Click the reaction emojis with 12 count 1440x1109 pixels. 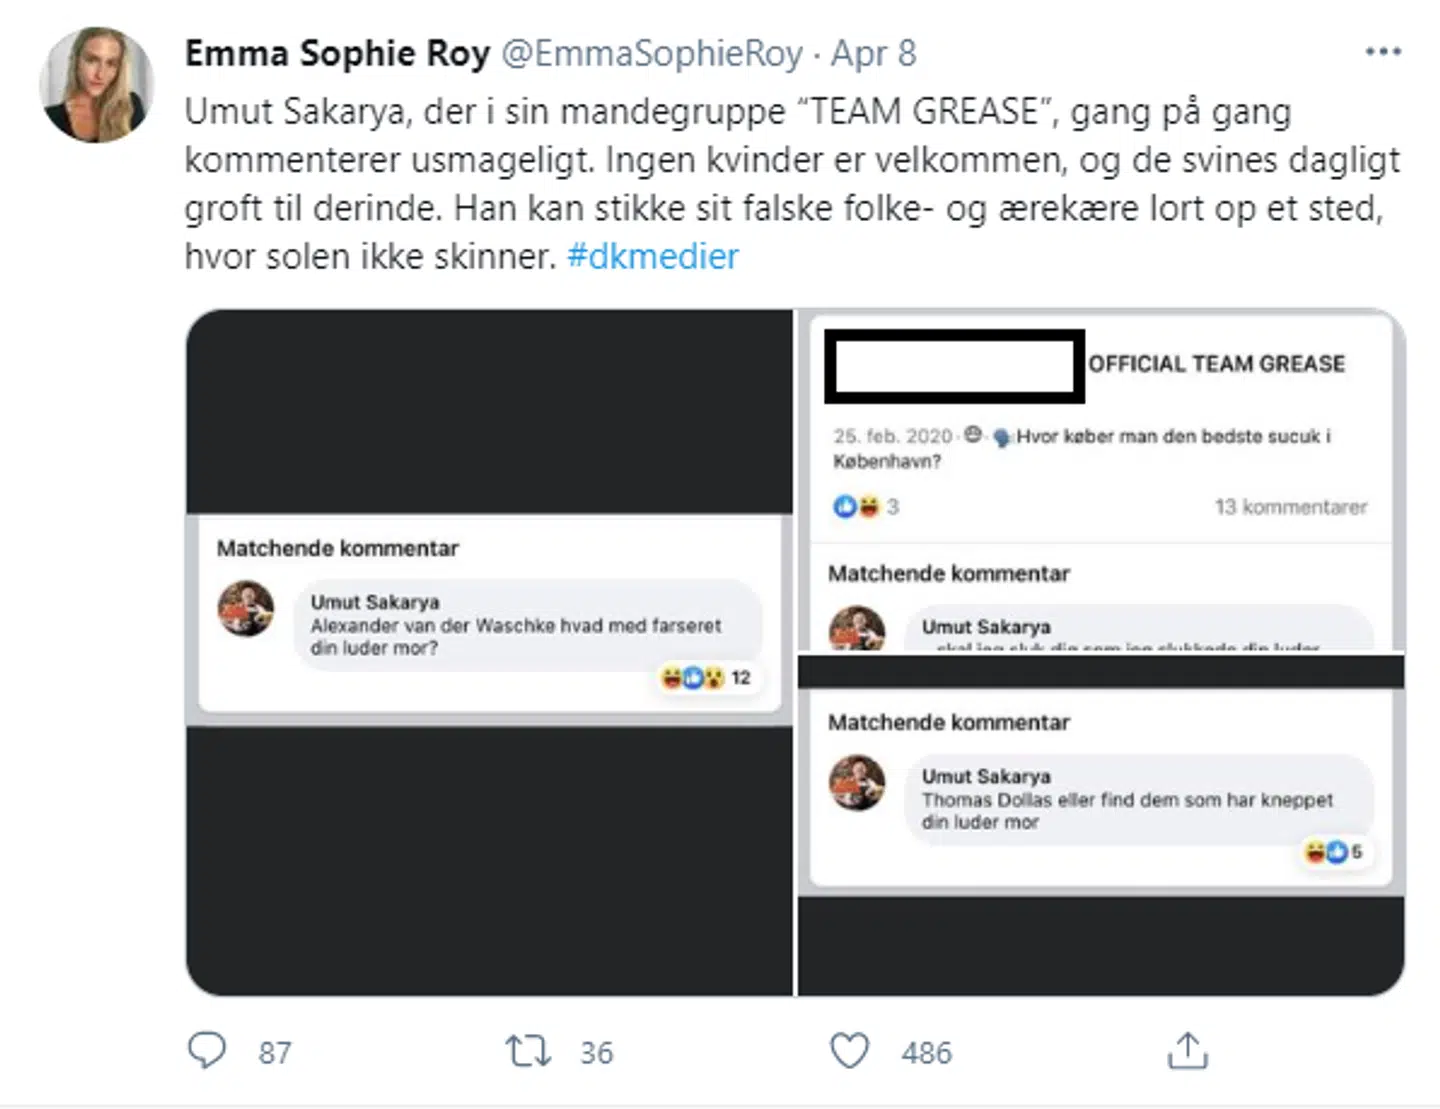[x=706, y=678]
